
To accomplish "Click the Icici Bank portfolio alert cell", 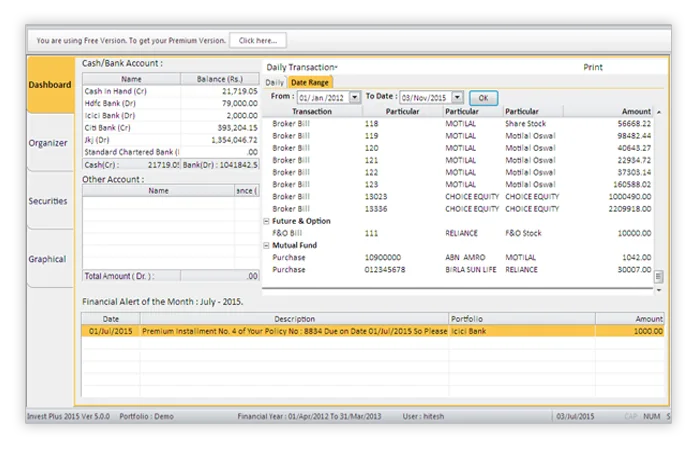I will (522, 331).
